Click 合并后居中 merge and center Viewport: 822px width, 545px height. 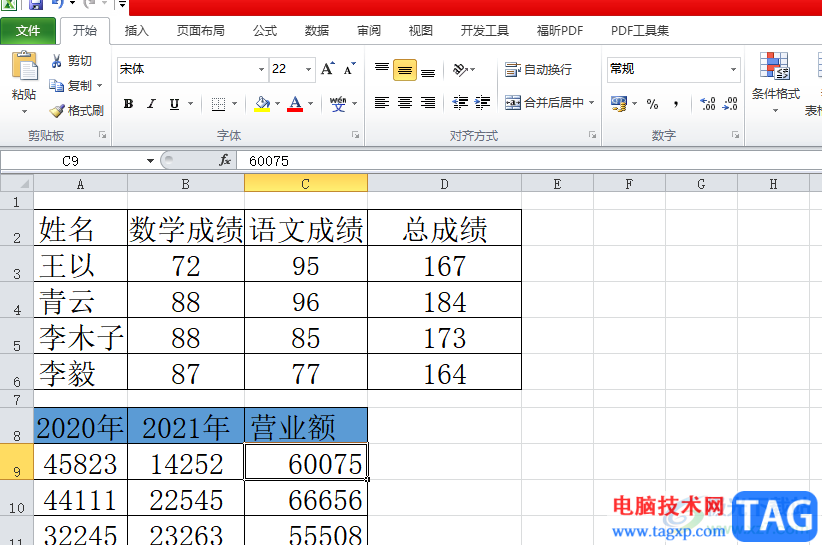544,103
